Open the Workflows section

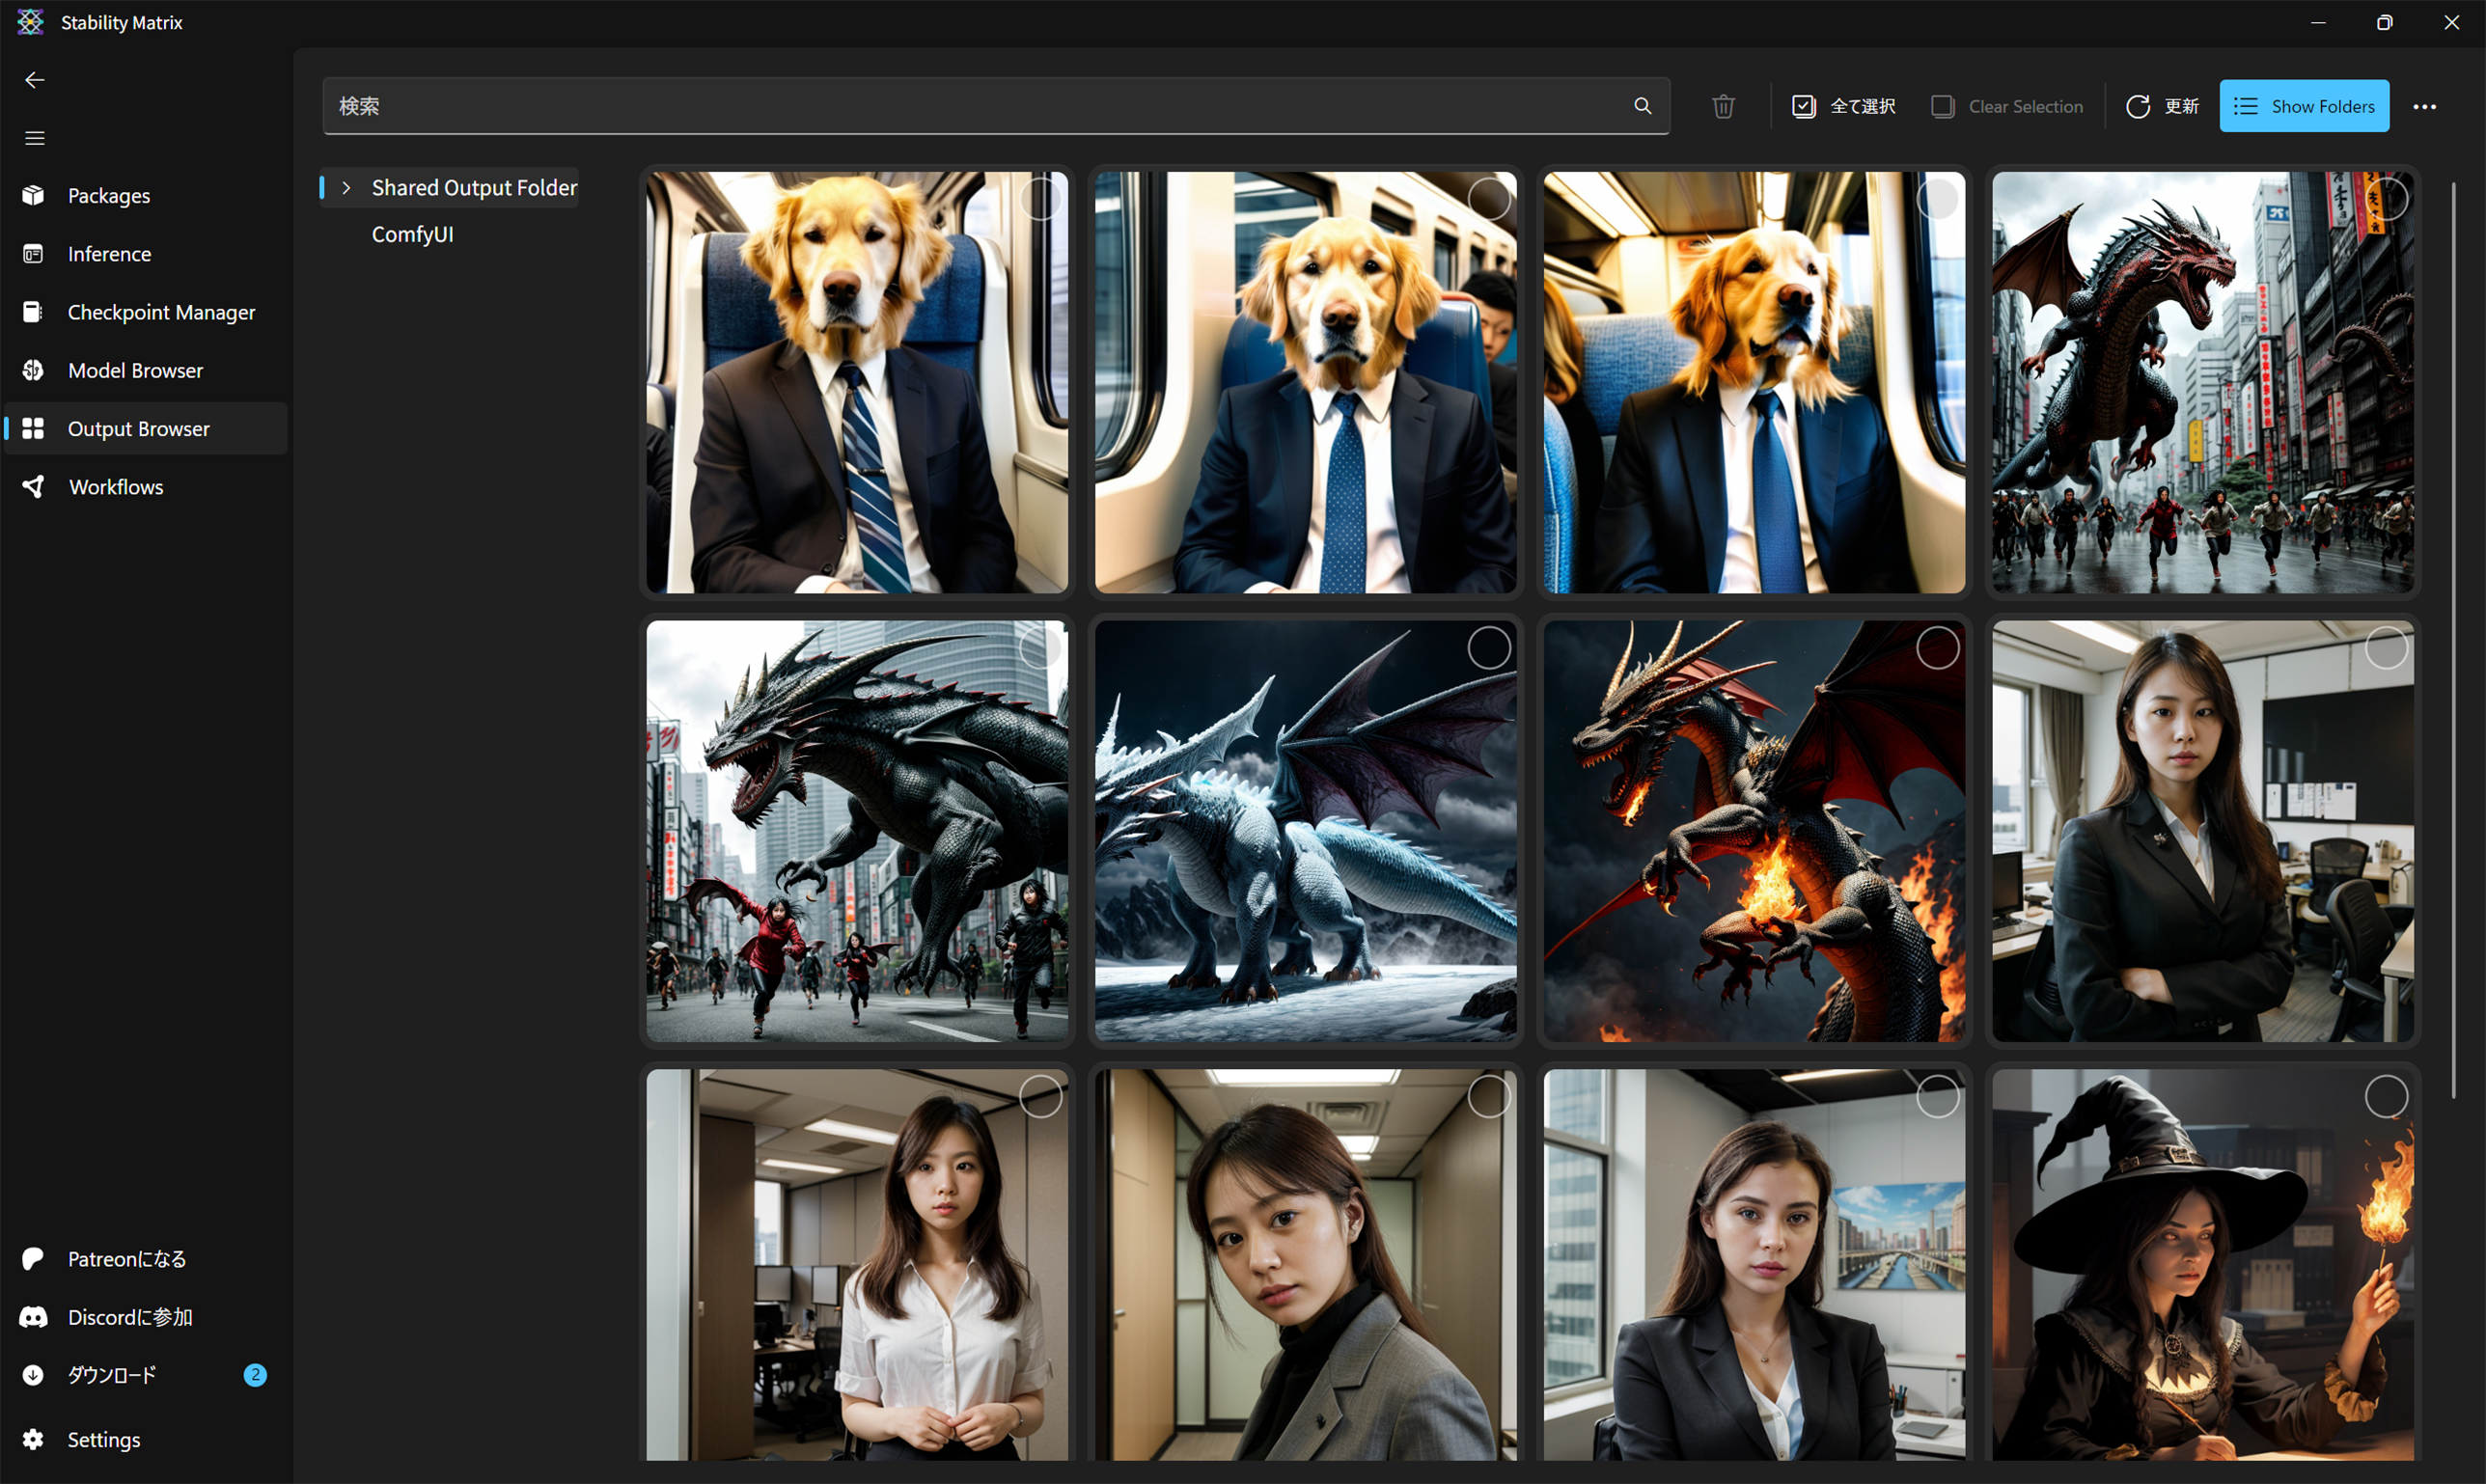[115, 487]
